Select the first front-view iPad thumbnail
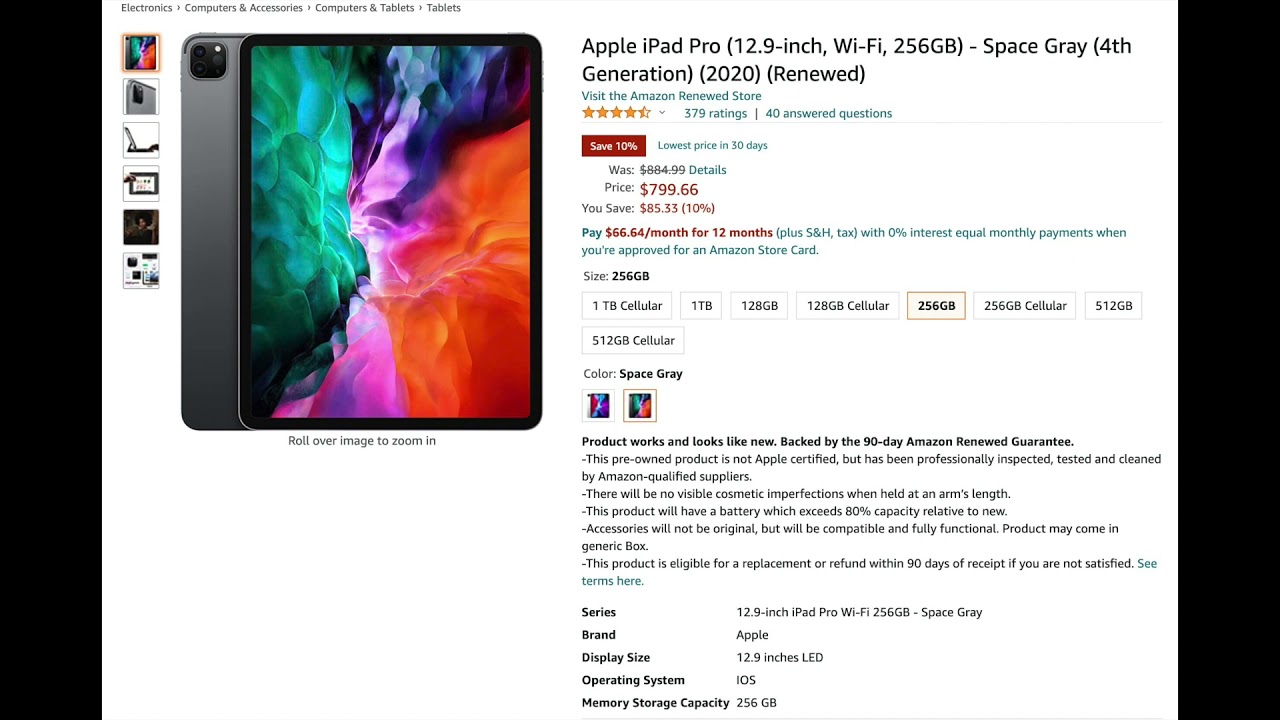This screenshot has width=1280, height=720. [x=141, y=53]
